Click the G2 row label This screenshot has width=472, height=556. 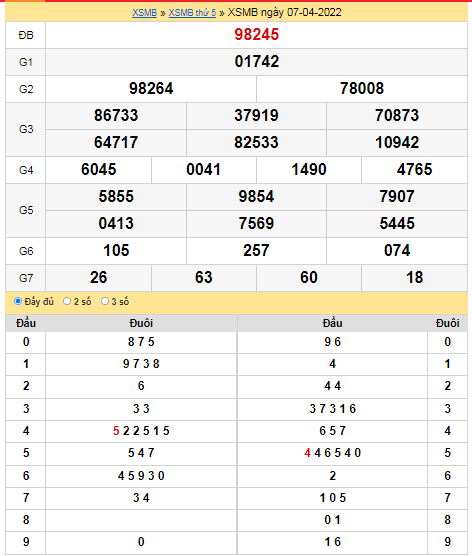coord(26,89)
